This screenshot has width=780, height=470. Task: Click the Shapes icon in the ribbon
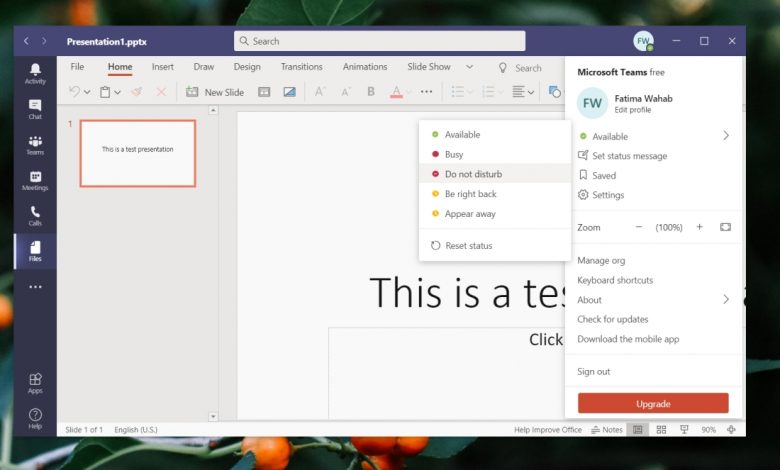[554, 92]
